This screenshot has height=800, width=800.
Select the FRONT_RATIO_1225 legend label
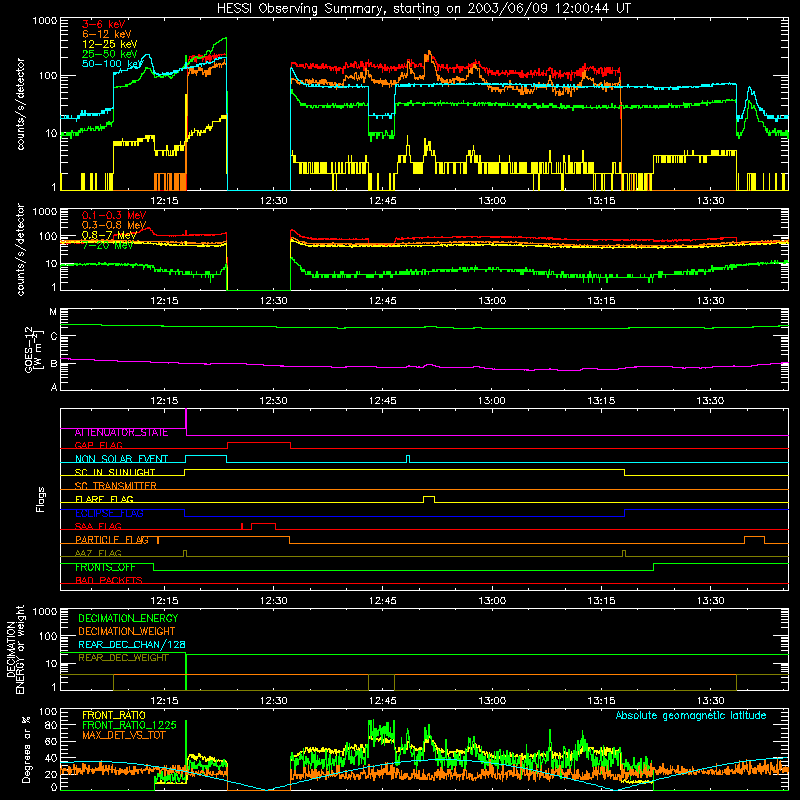[x=129, y=726]
